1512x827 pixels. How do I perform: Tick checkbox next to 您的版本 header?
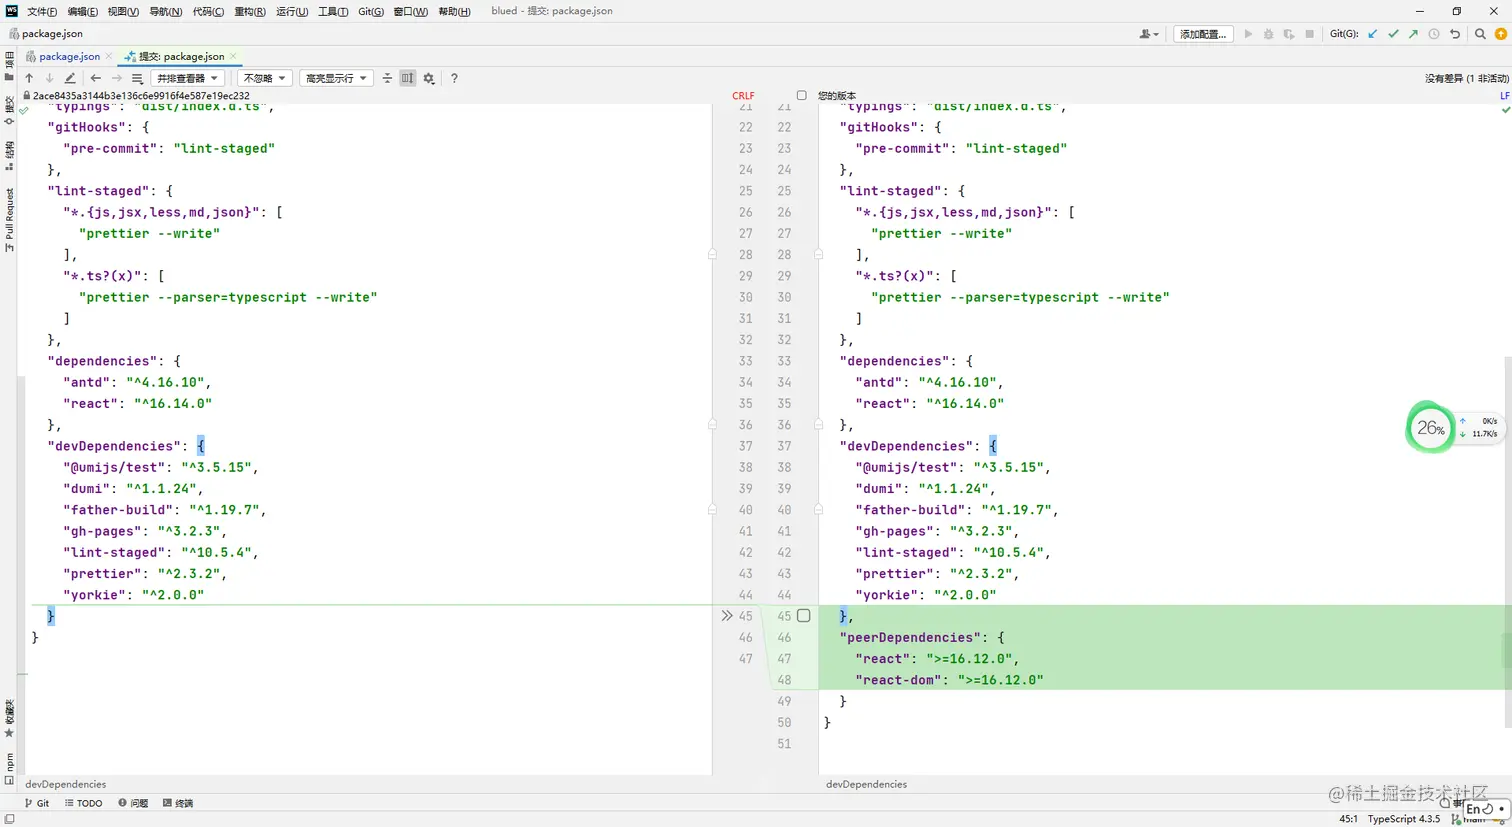pyautogui.click(x=801, y=96)
